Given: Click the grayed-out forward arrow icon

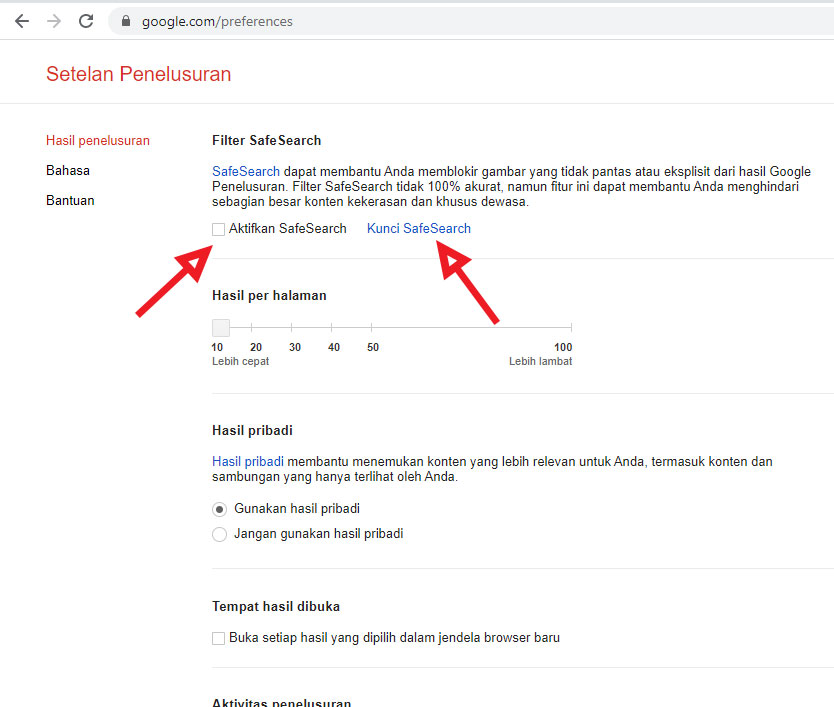Looking at the screenshot, I should click(x=55, y=20).
